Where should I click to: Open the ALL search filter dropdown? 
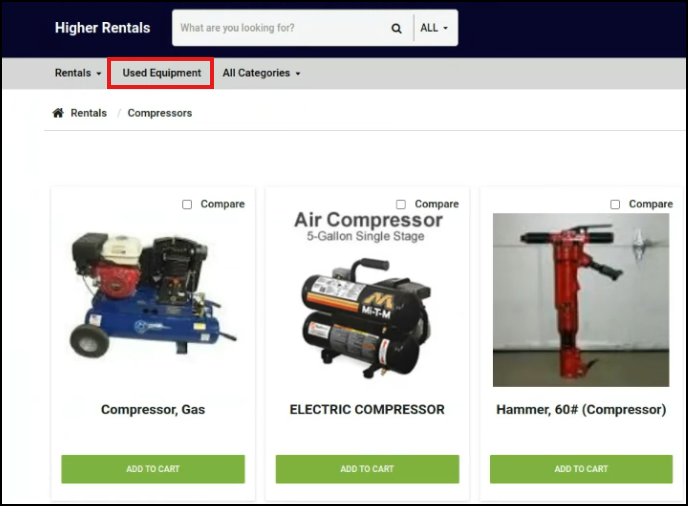pyautogui.click(x=434, y=28)
